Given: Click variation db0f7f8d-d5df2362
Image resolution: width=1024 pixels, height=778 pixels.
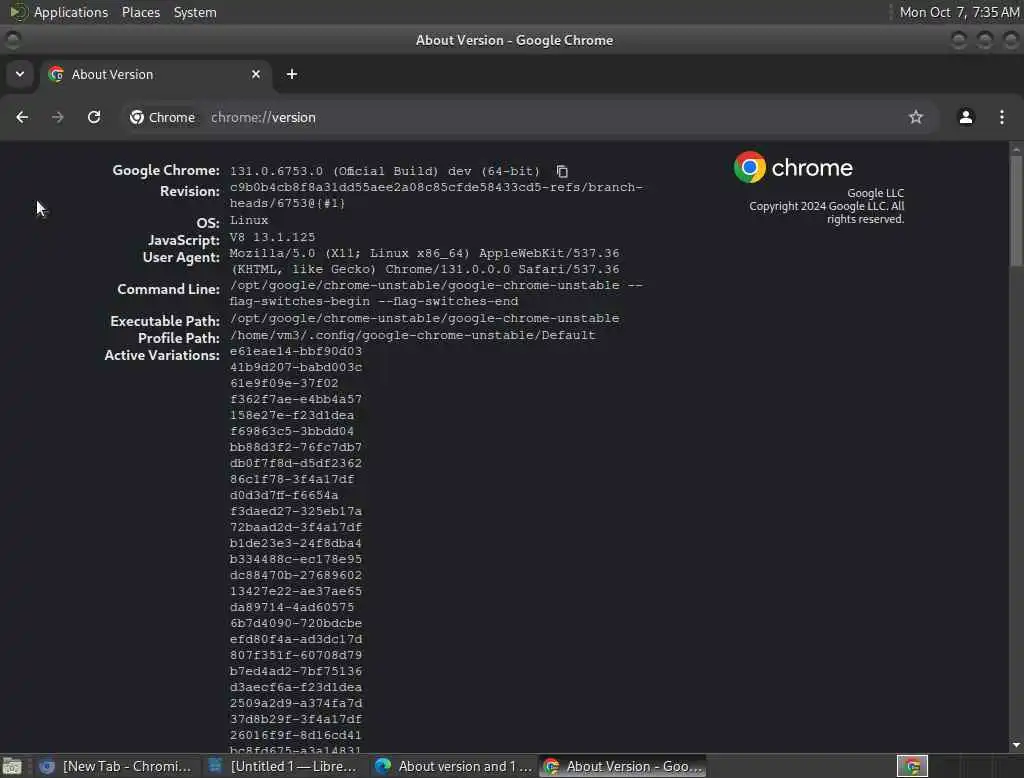Looking at the screenshot, I should (x=296, y=463).
